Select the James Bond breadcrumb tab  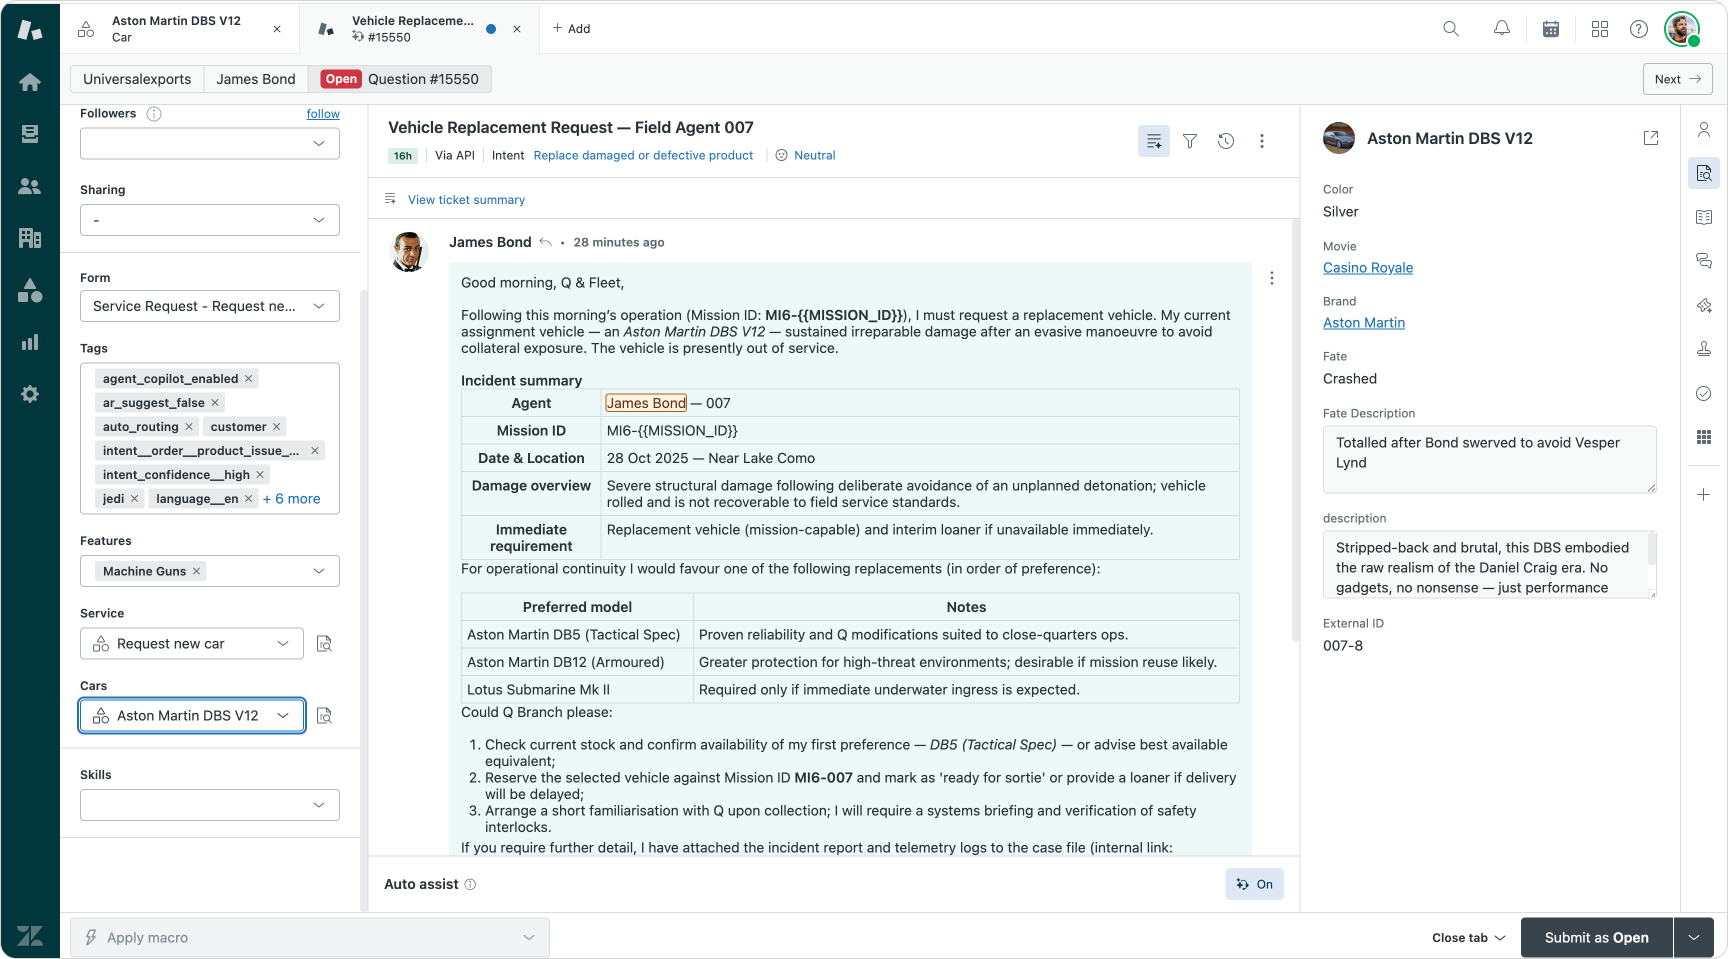256,79
